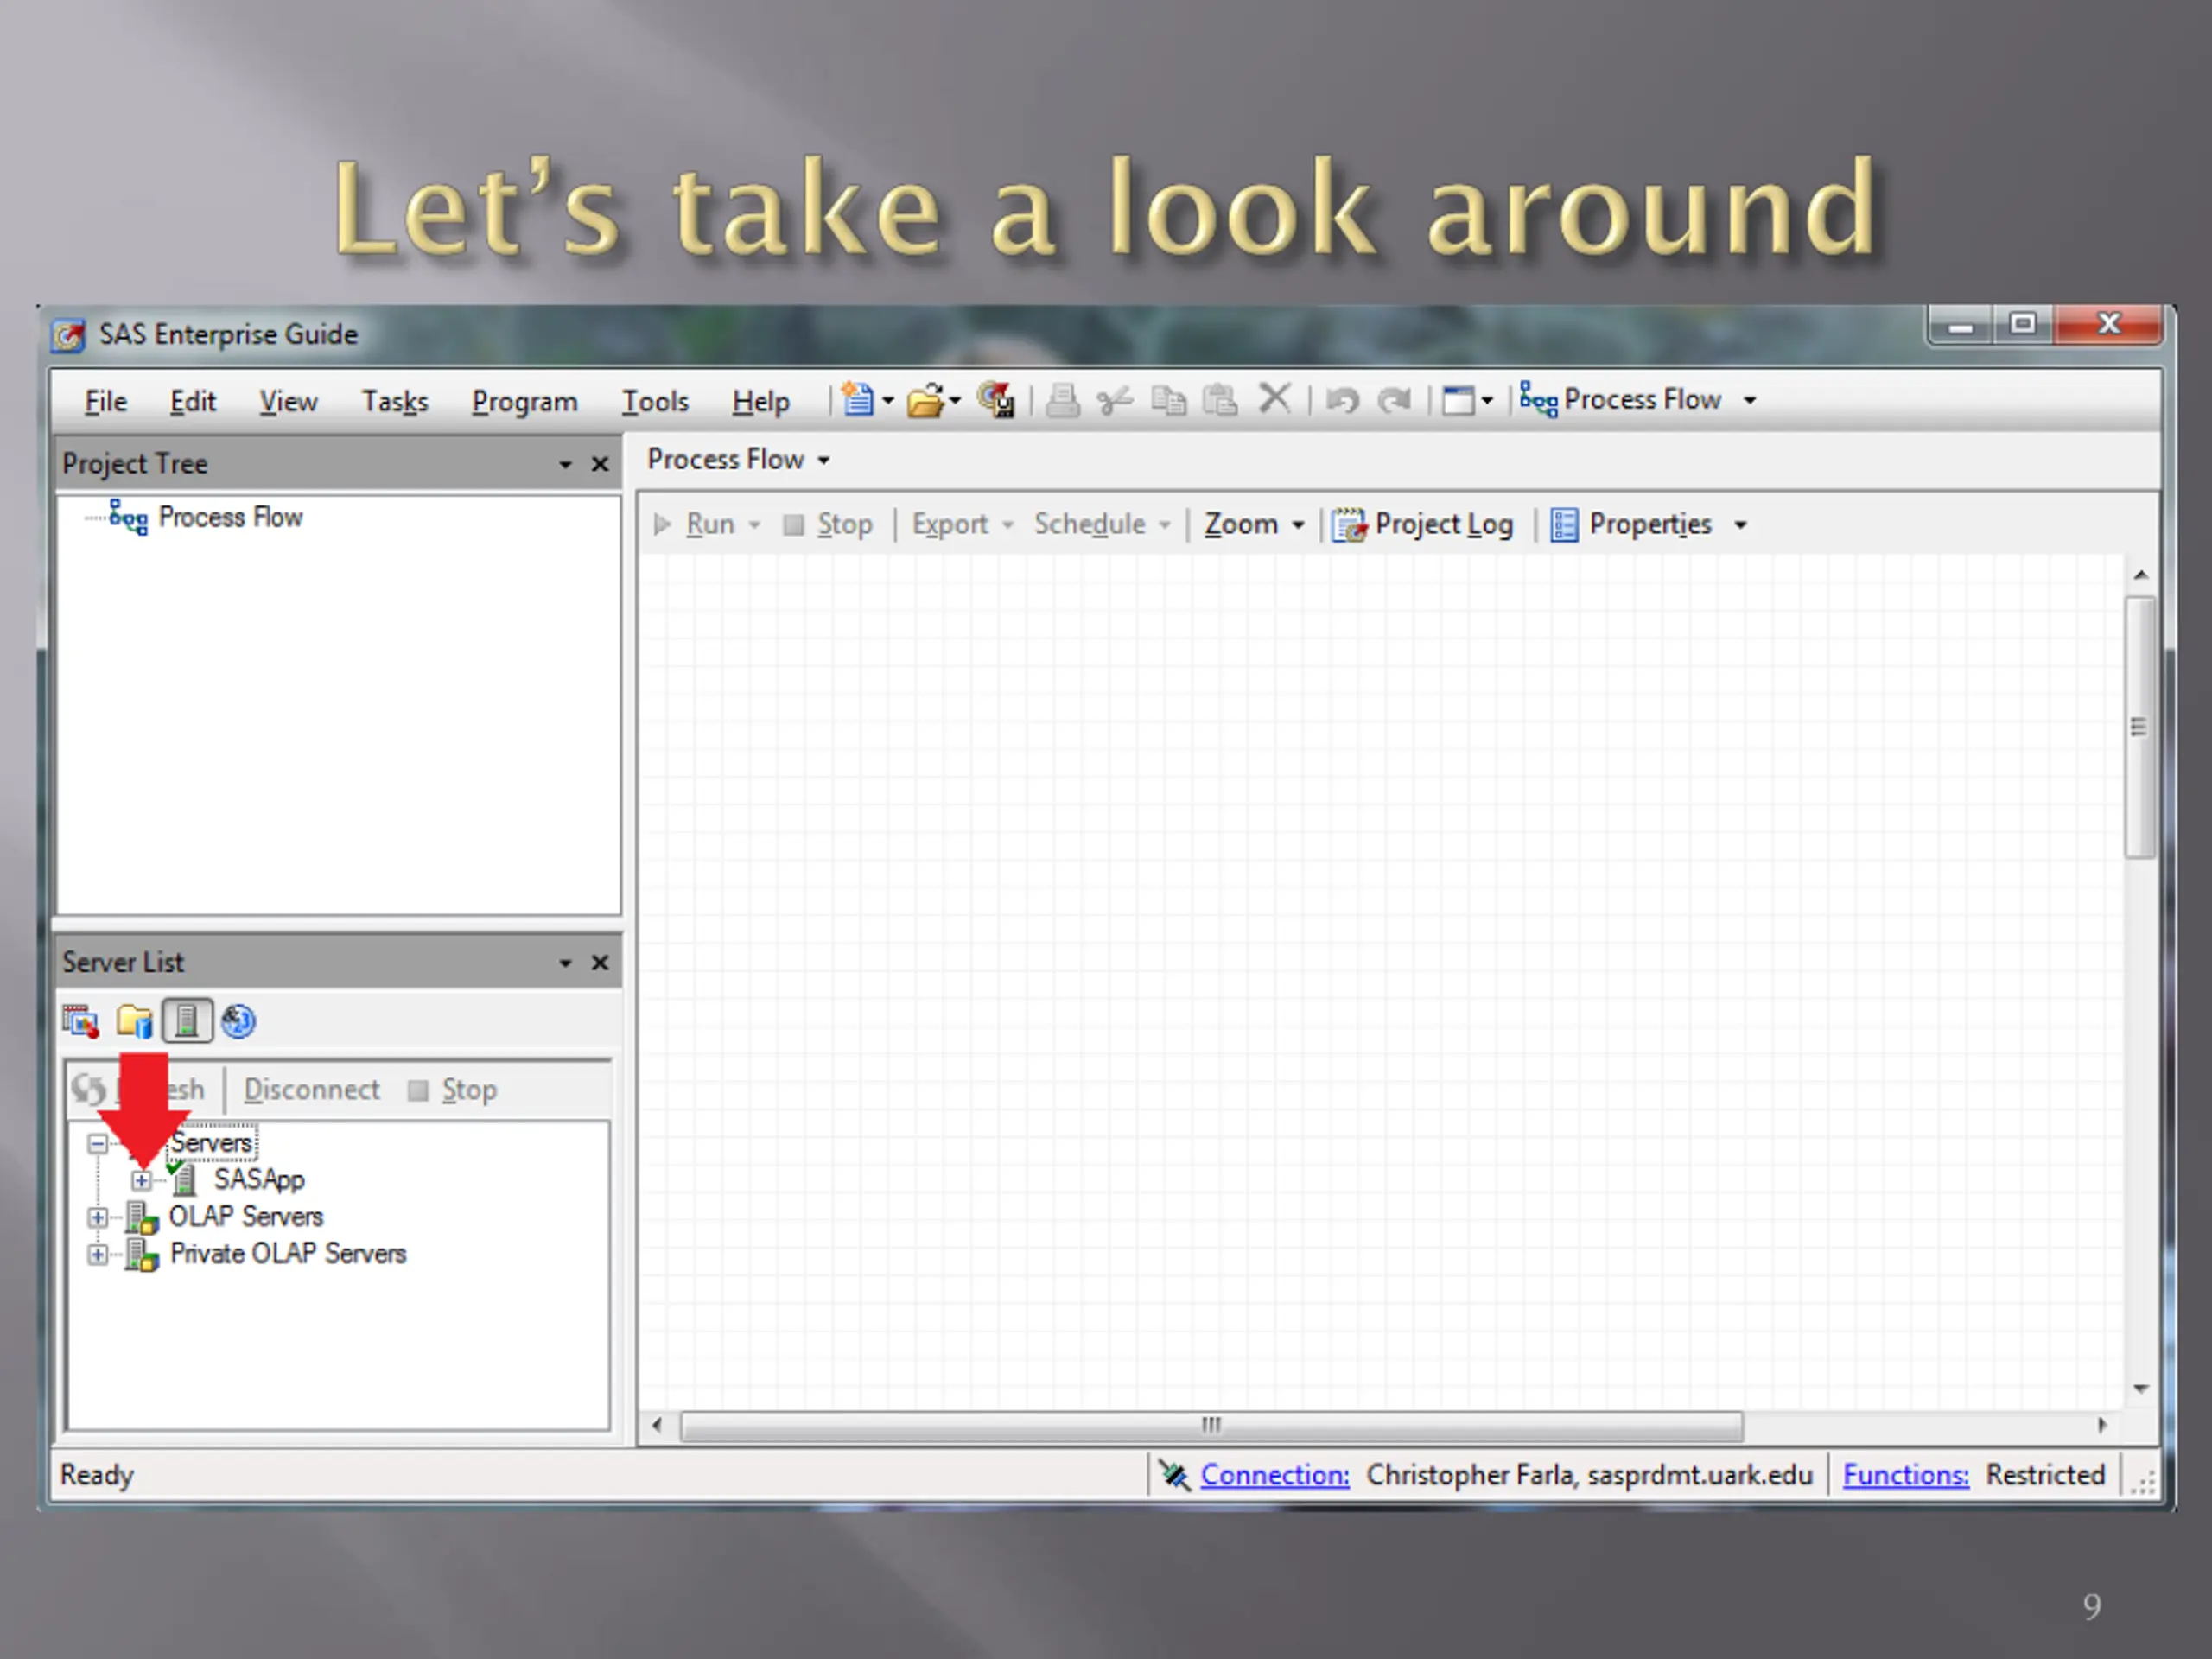This screenshot has height=1659, width=2212.
Task: Open the Project Tree panel options arrow
Action: click(x=565, y=464)
